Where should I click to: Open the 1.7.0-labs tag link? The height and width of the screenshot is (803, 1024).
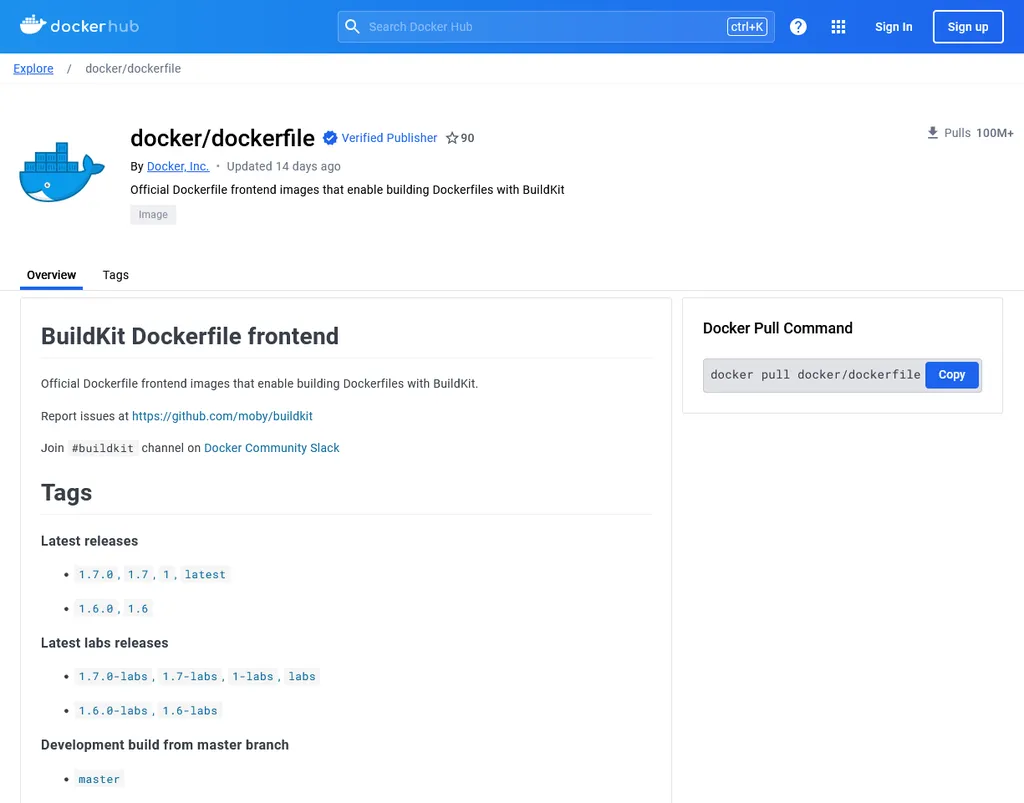pos(113,676)
